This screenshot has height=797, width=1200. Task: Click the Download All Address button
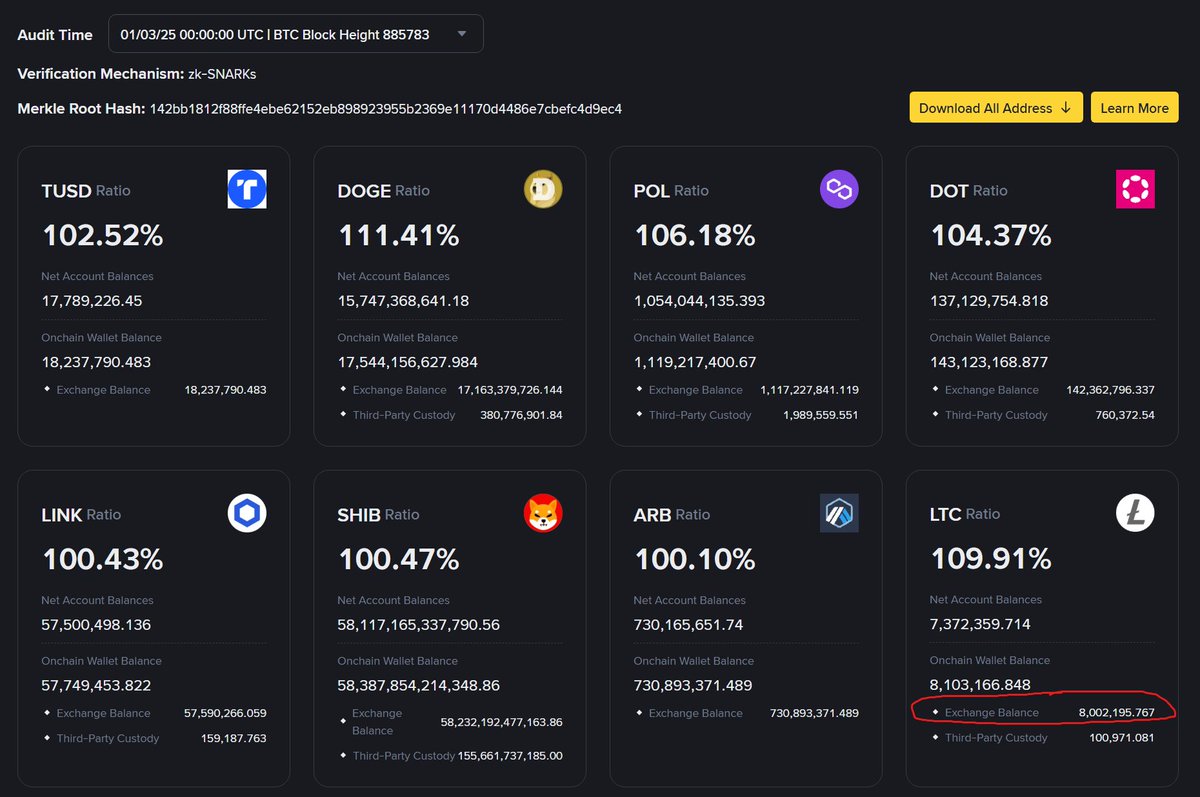click(x=996, y=108)
